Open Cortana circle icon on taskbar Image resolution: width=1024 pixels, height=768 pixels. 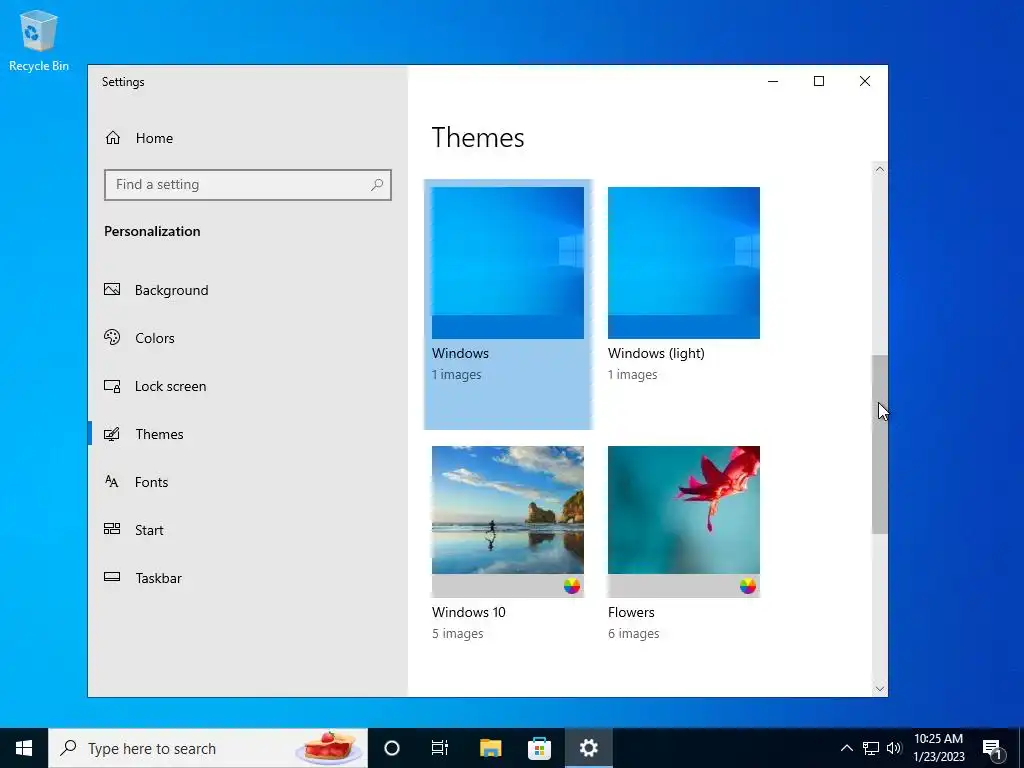click(x=392, y=748)
